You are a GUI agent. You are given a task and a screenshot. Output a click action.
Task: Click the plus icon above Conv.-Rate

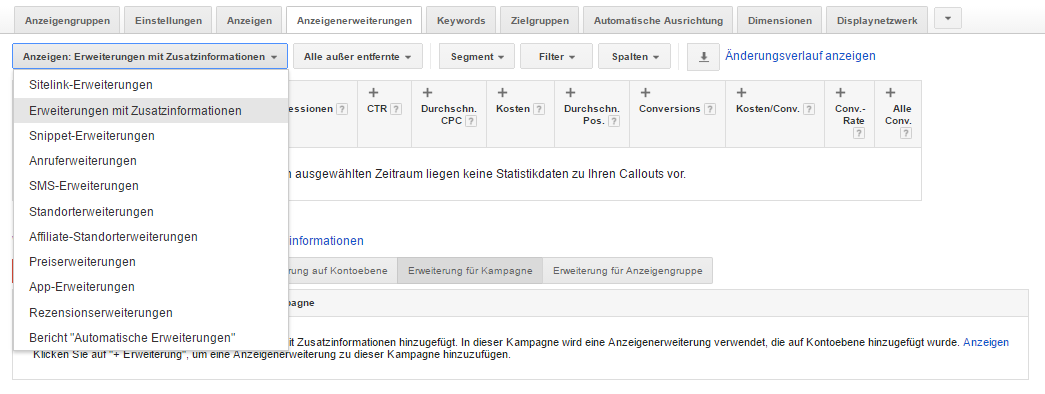pos(840,93)
